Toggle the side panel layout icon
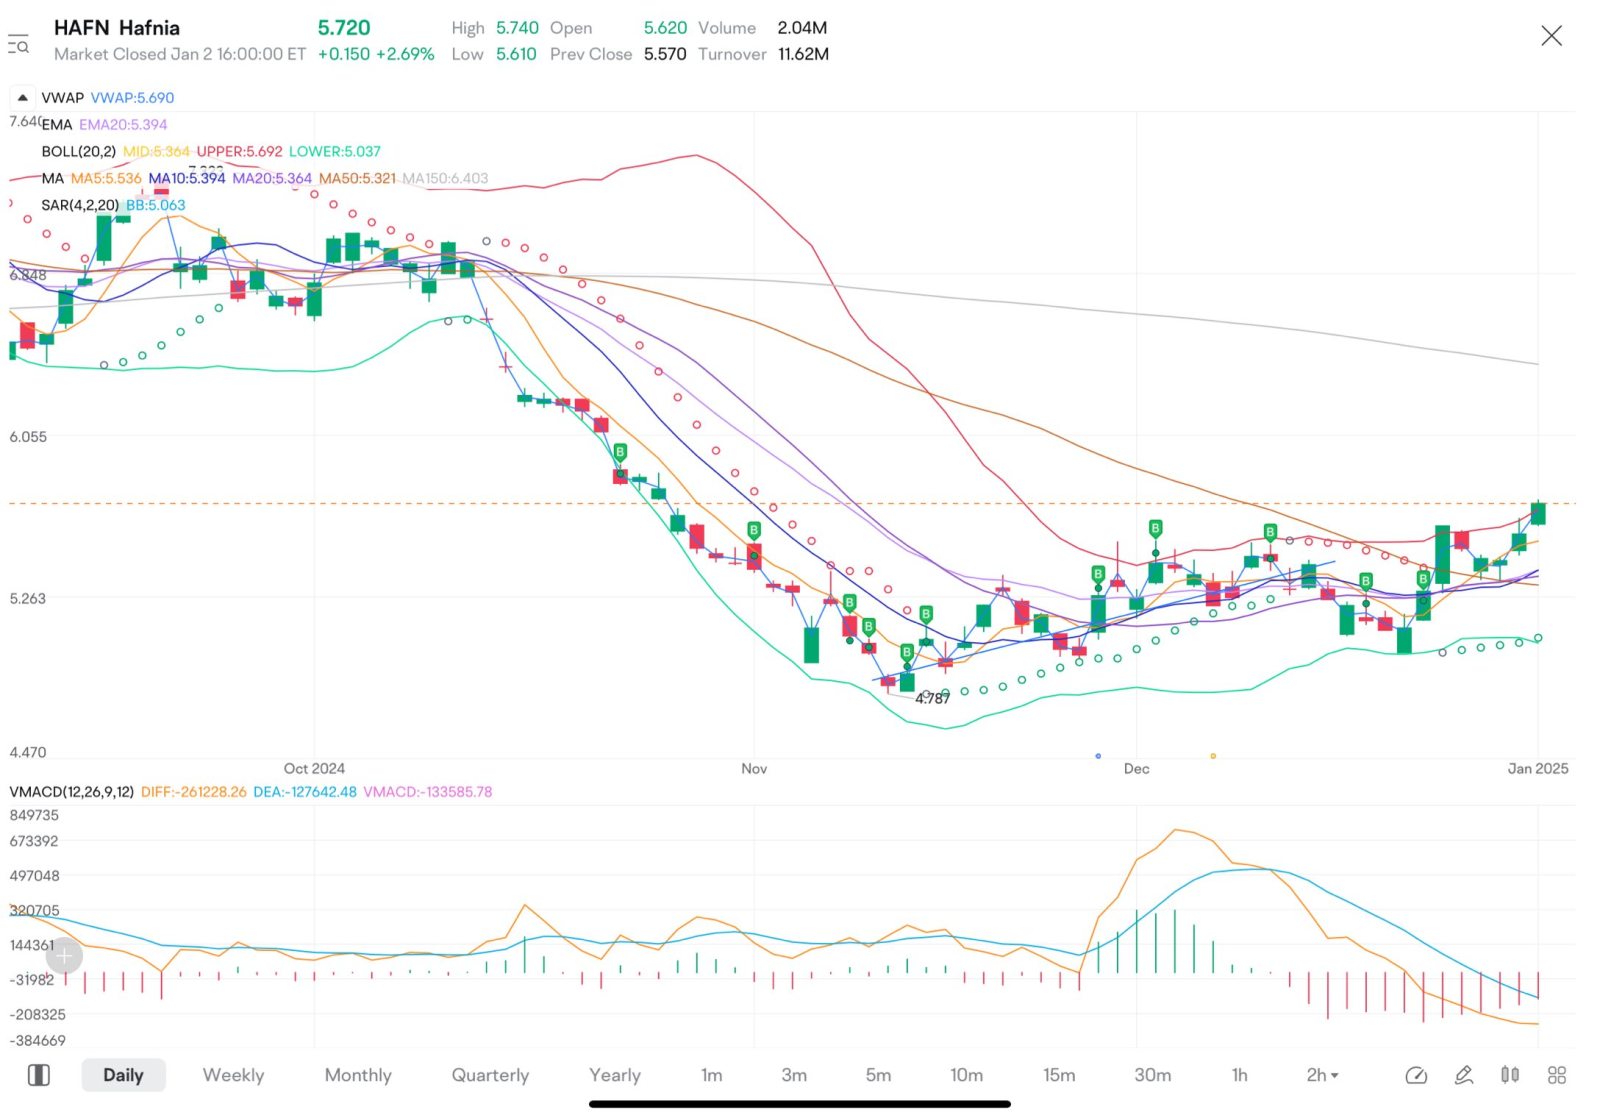This screenshot has width=1600, height=1118. pyautogui.click(x=39, y=1075)
